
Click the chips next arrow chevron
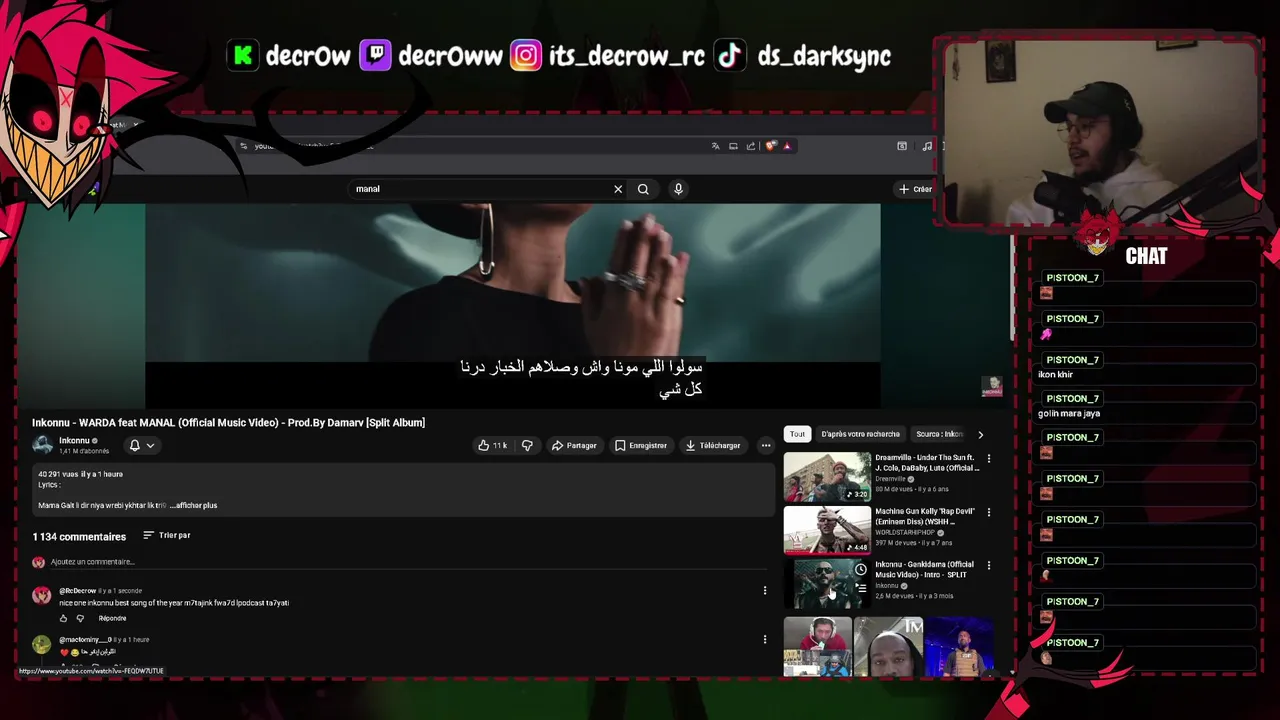pyautogui.click(x=980, y=434)
